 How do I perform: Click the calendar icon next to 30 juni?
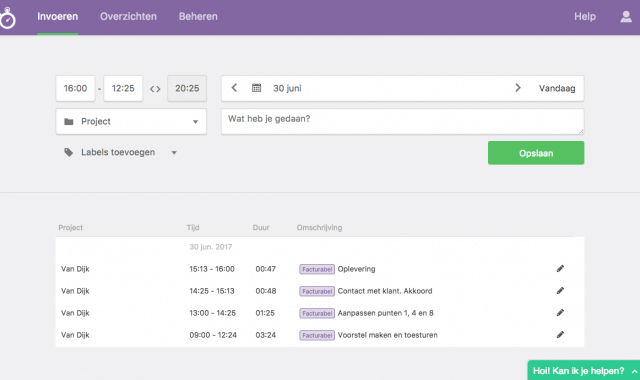[256, 88]
